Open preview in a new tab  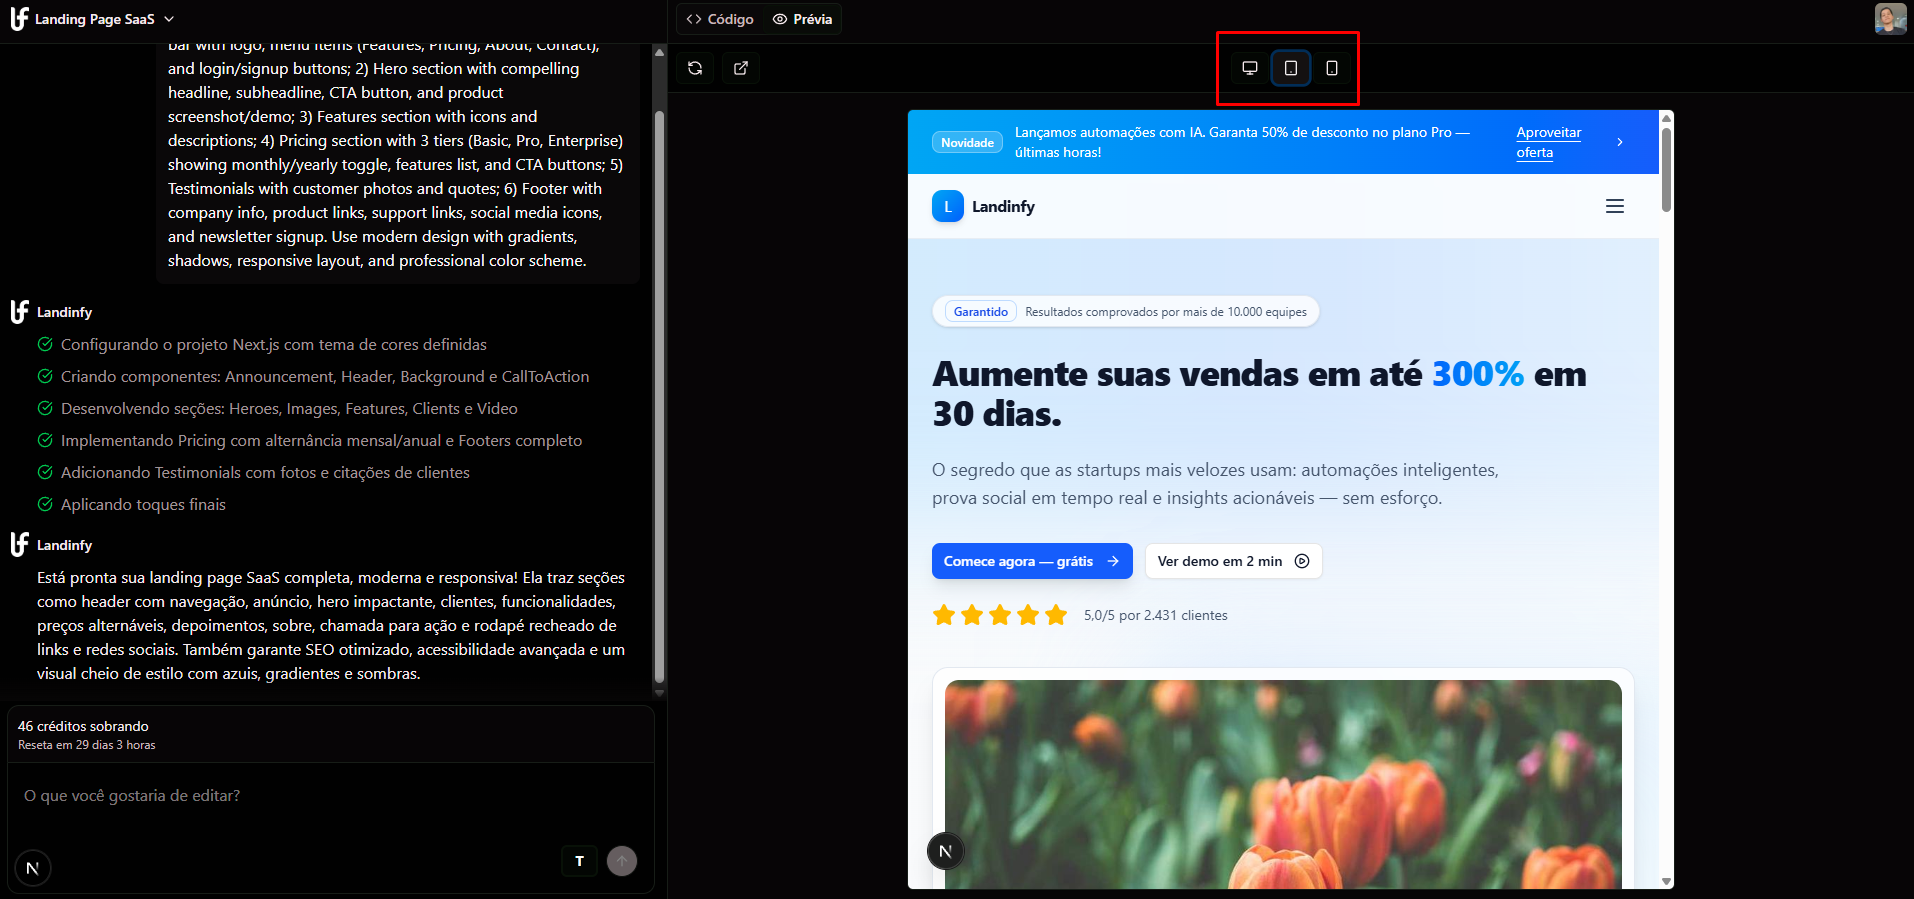pos(741,68)
